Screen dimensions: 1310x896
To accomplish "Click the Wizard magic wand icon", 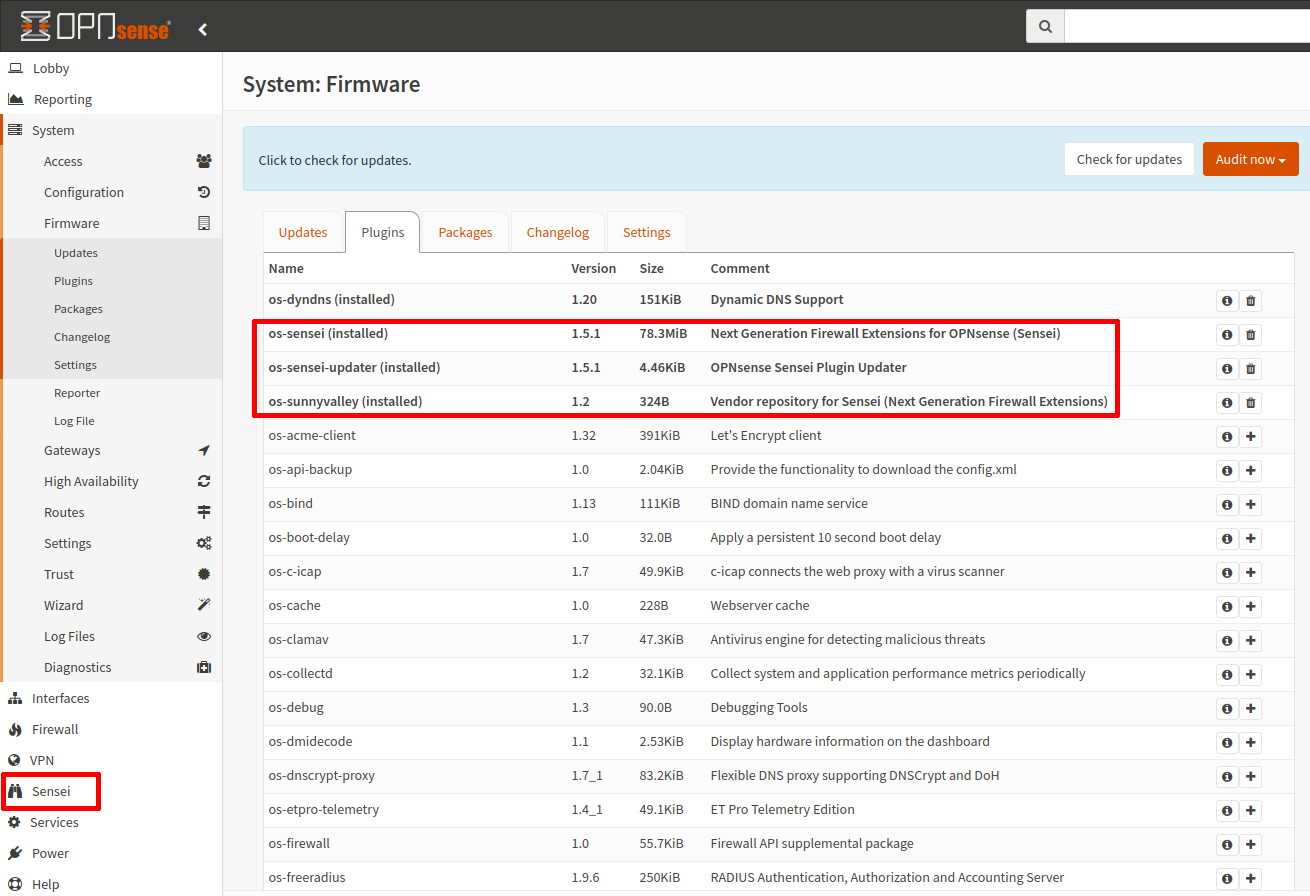I will tap(204, 605).
